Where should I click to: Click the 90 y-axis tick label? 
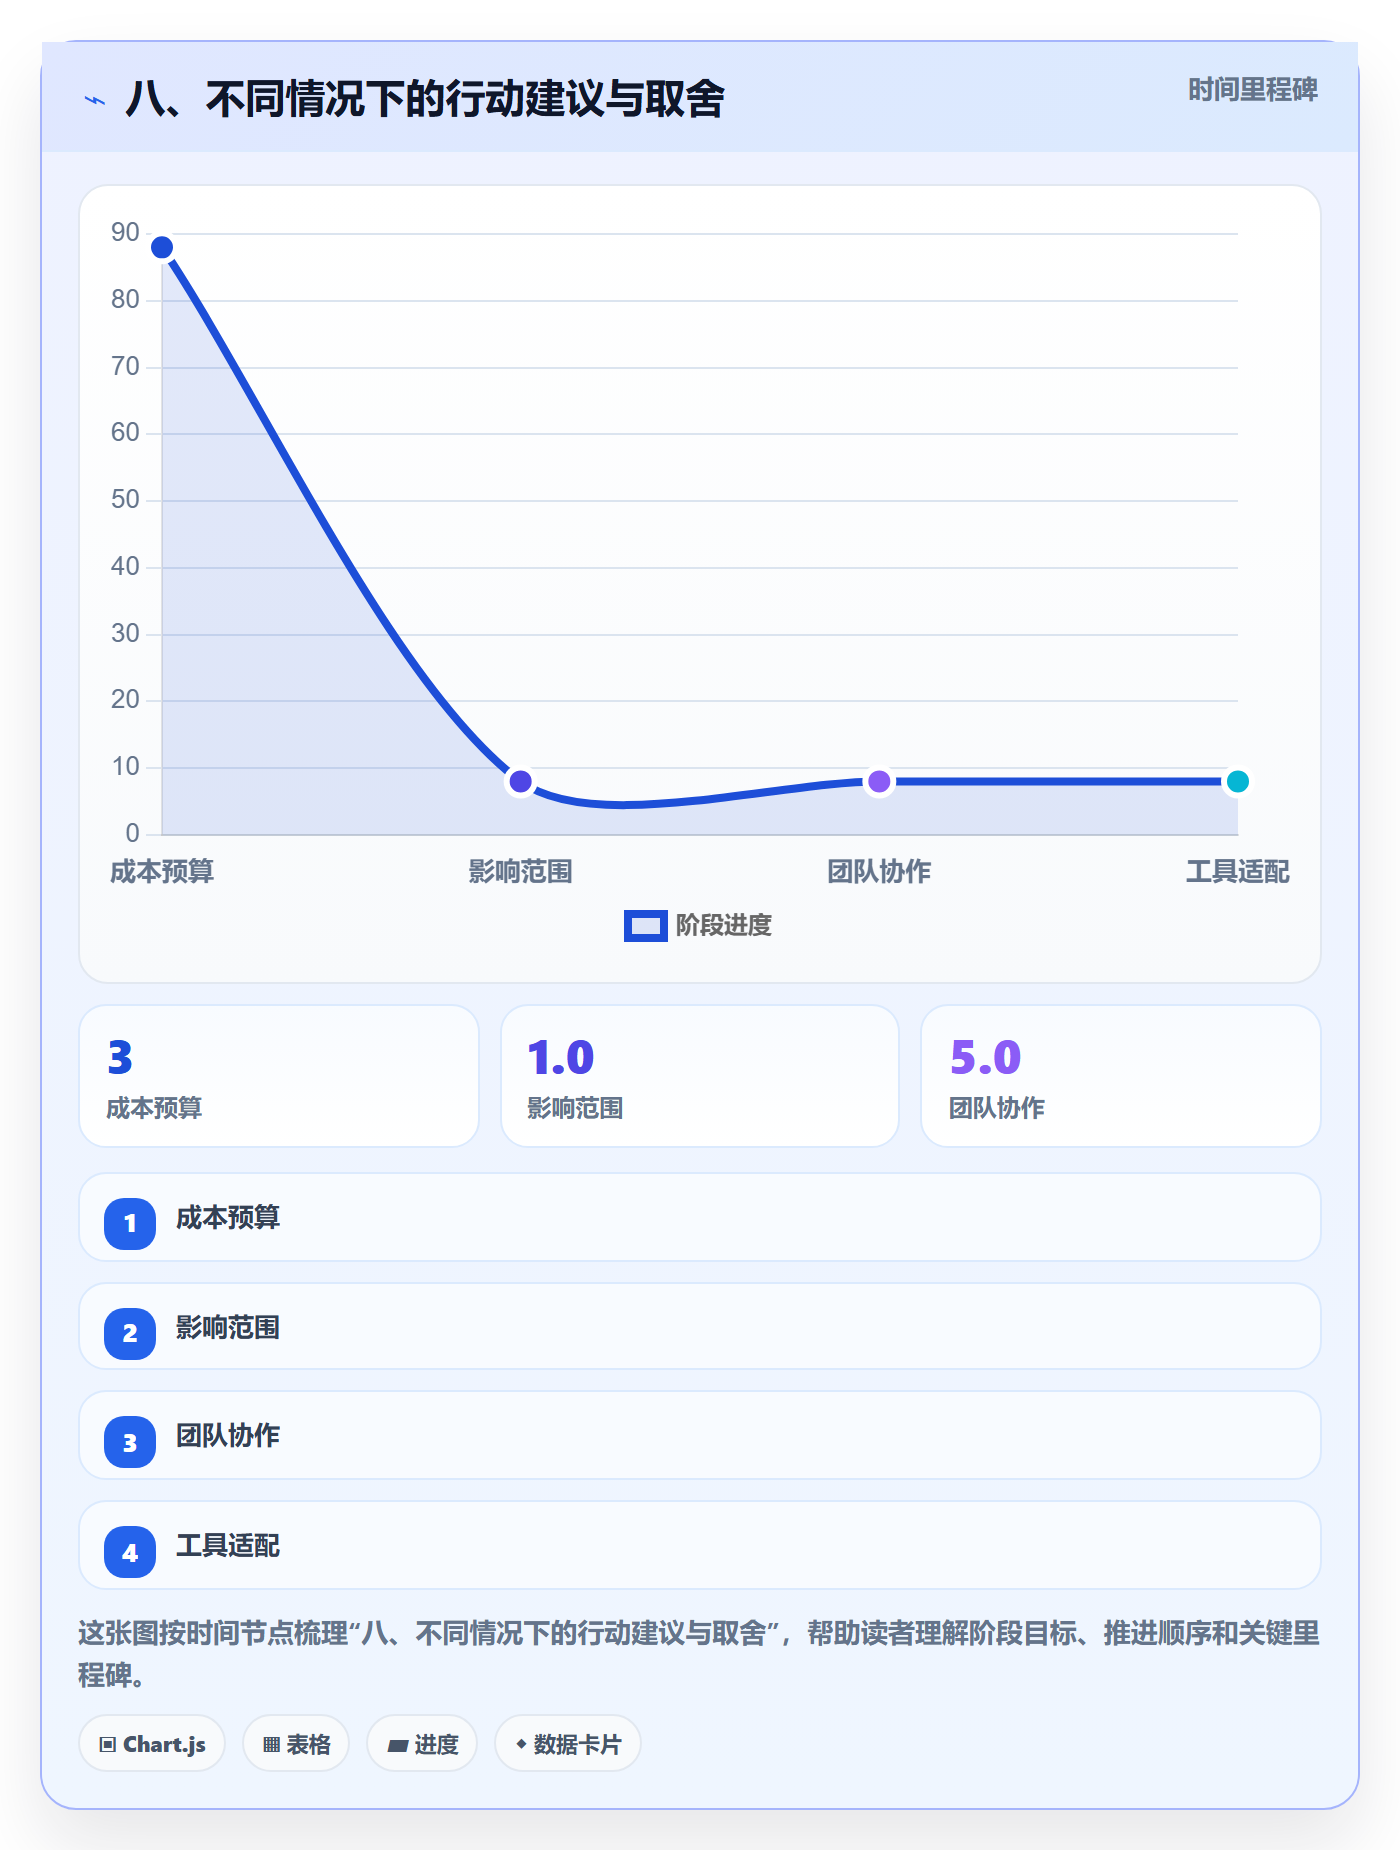[125, 233]
